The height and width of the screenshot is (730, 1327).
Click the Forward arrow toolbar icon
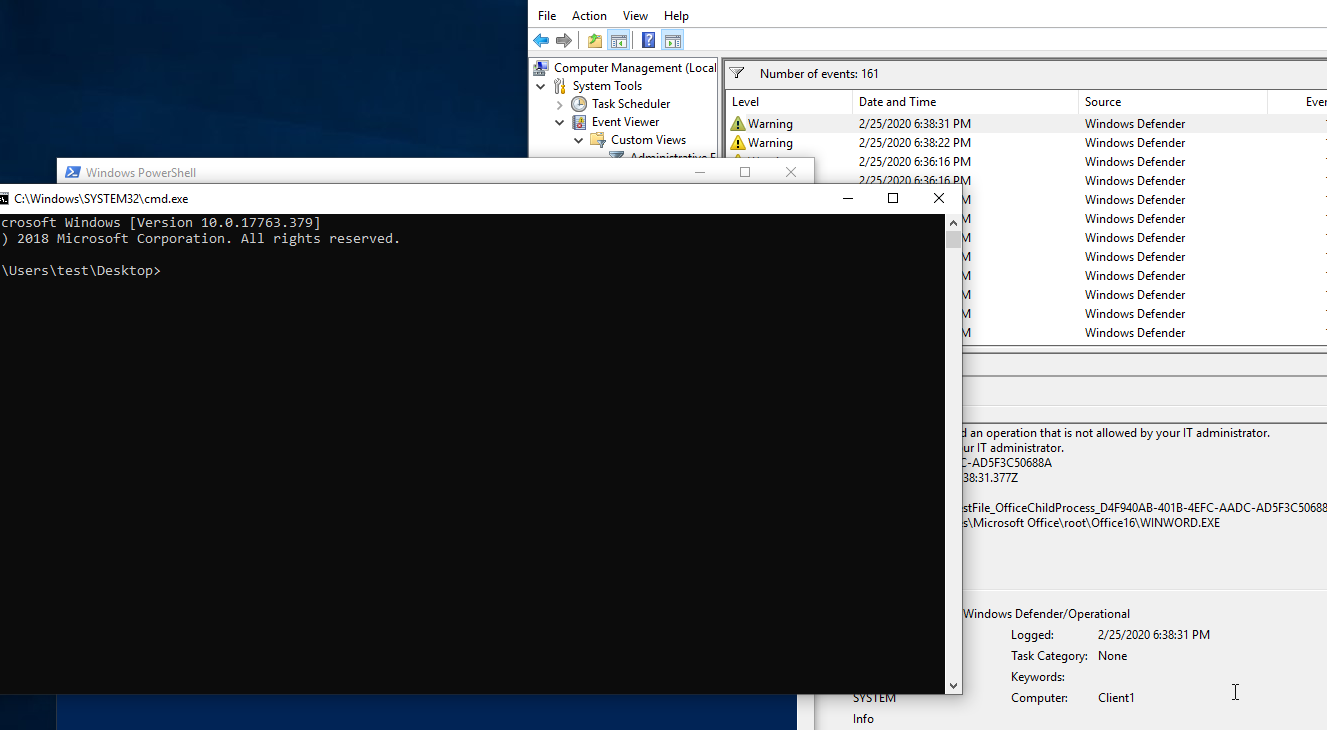[x=564, y=41]
